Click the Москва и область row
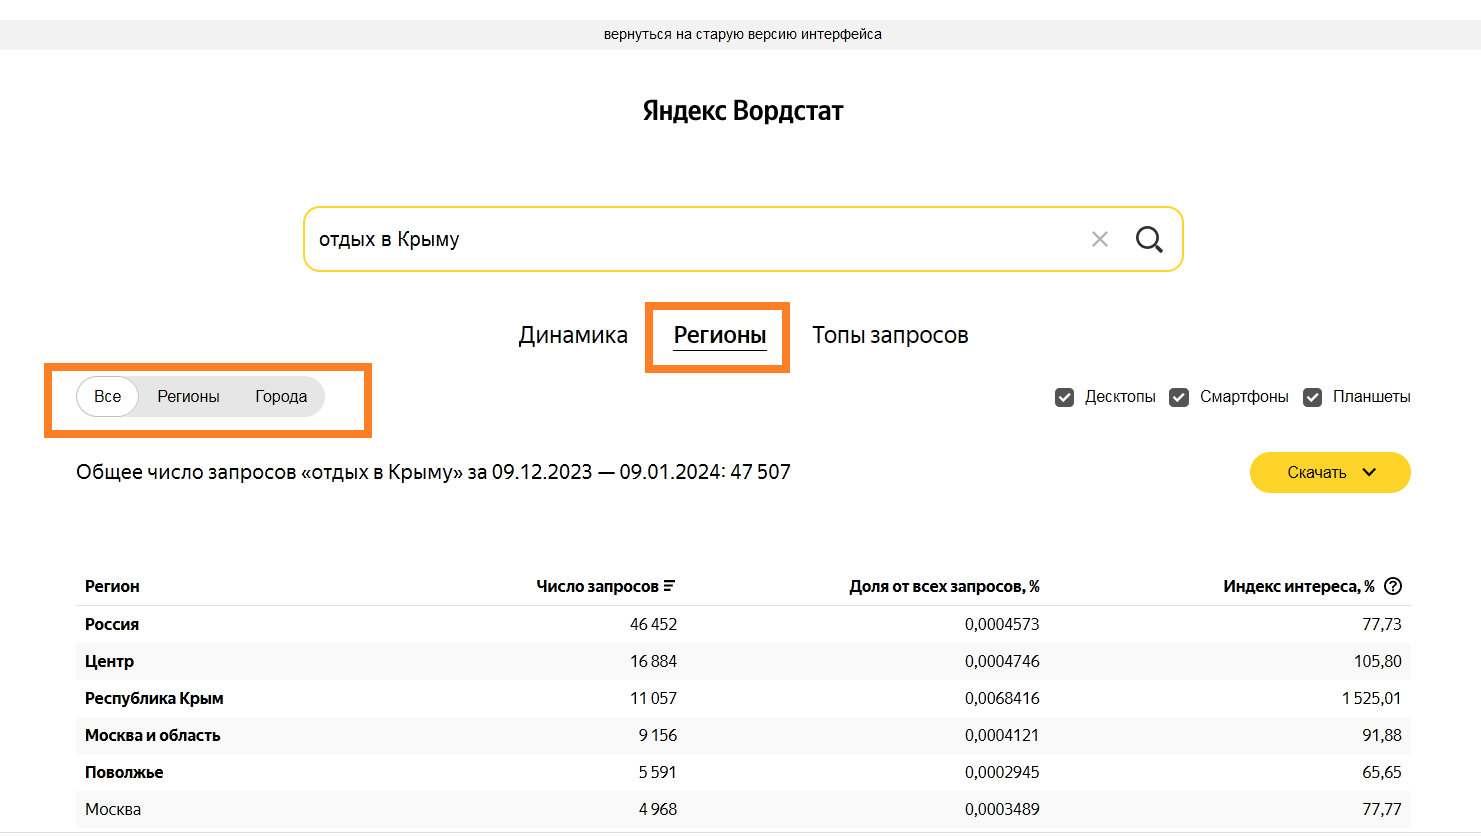1481x837 pixels. [743, 735]
